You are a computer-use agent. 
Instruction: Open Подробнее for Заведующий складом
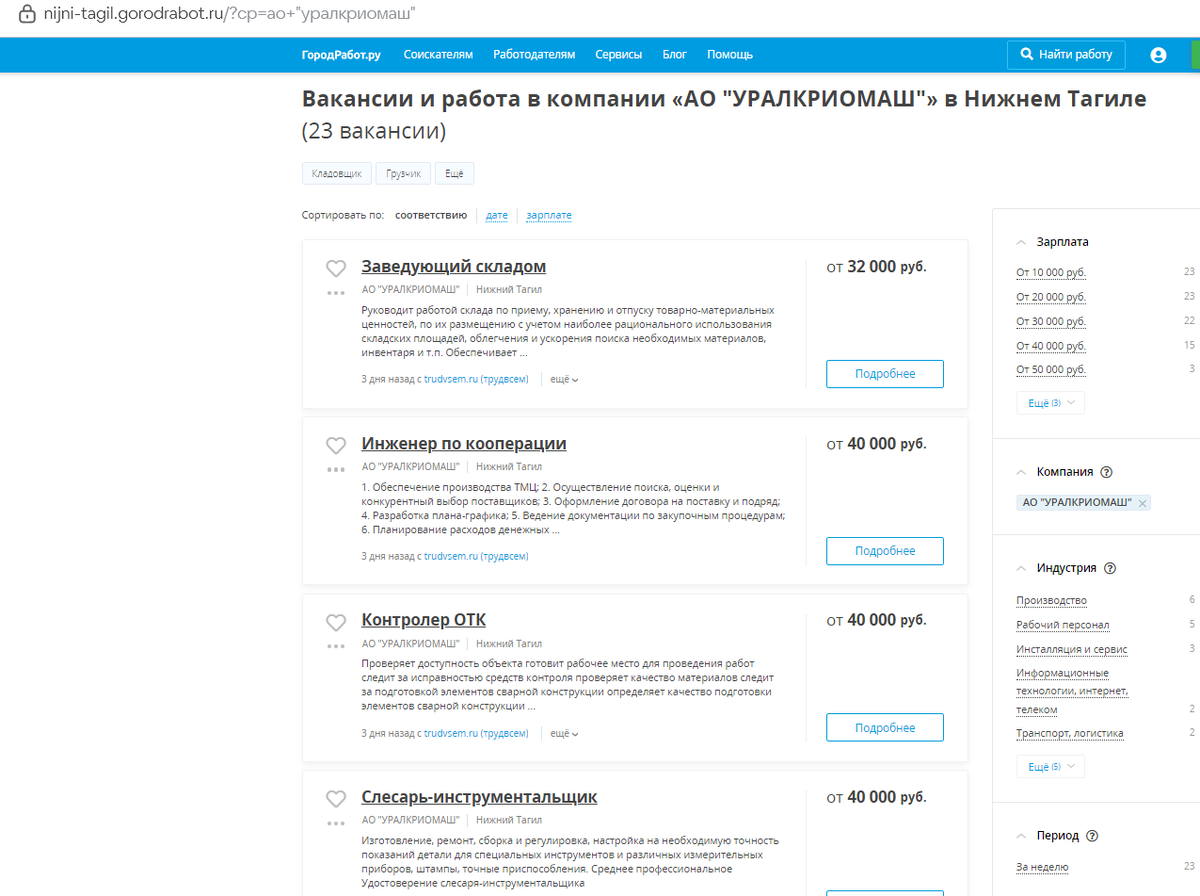point(885,374)
